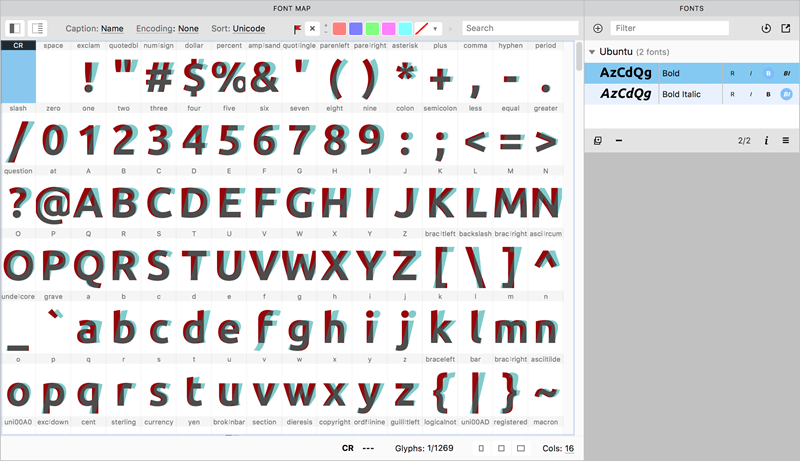
Task: Select the asterisk glyph cell
Action: [x=405, y=72]
